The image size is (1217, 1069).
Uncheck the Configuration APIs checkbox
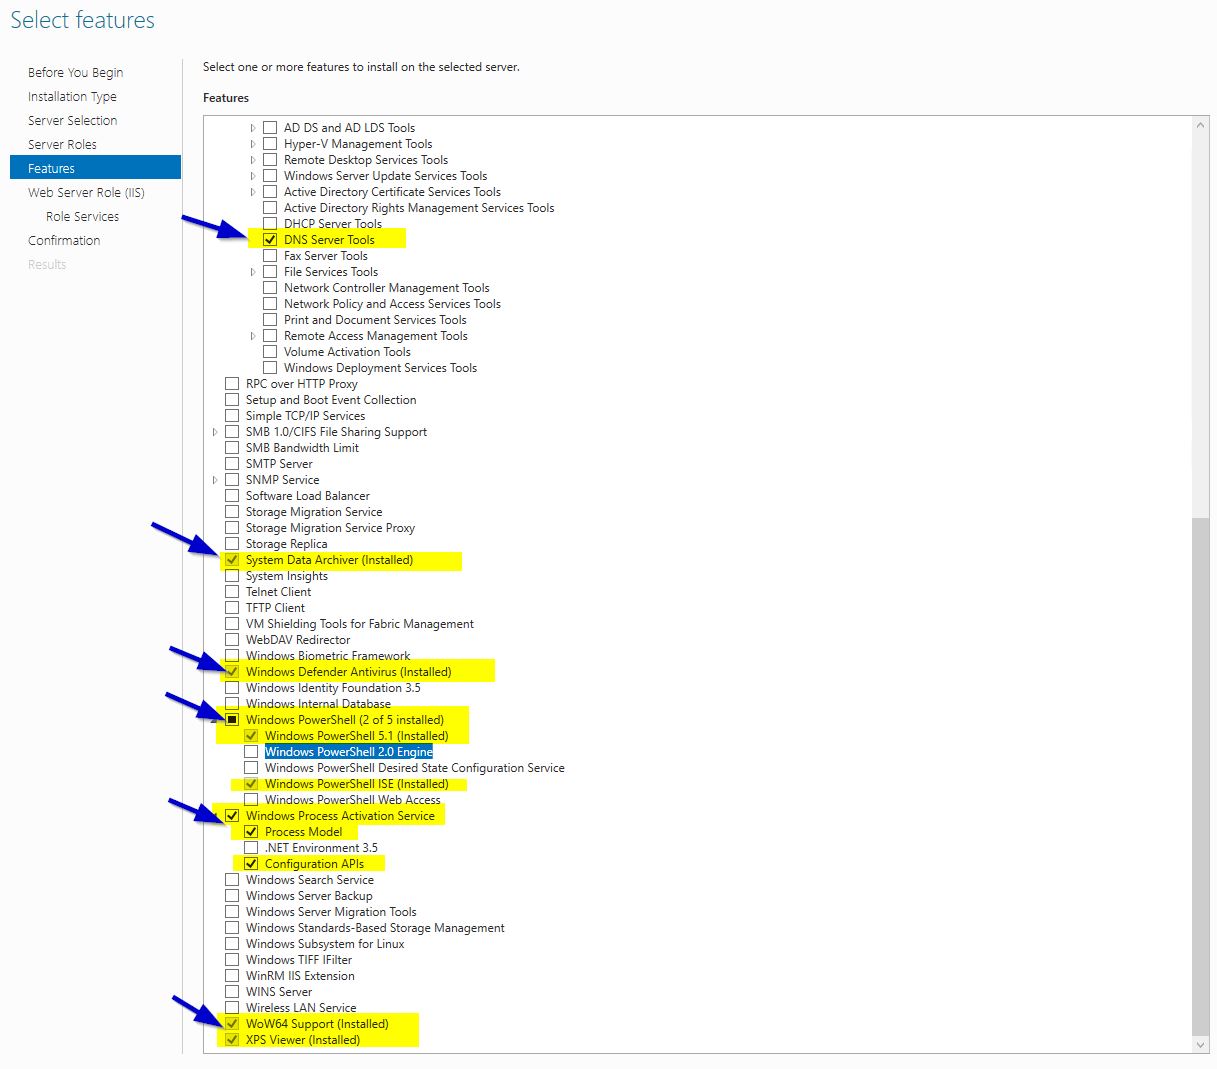(251, 864)
